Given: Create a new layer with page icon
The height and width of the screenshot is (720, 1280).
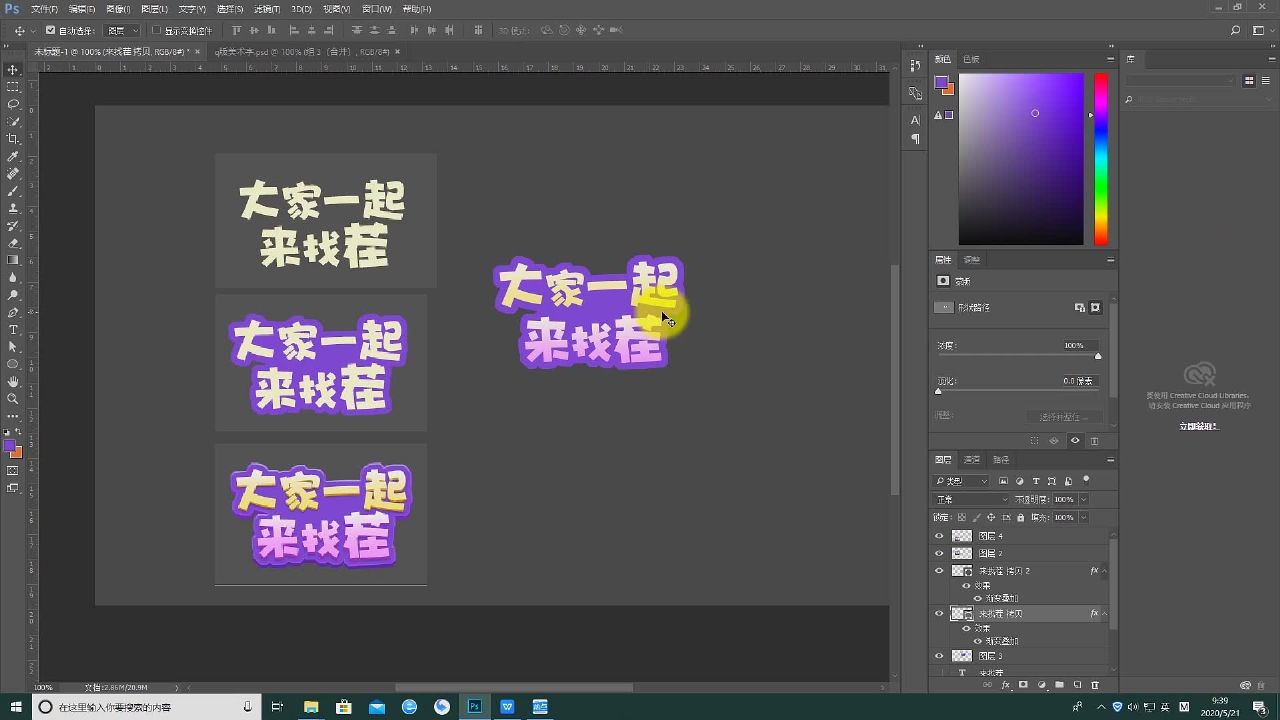Looking at the screenshot, I should (x=1077, y=685).
